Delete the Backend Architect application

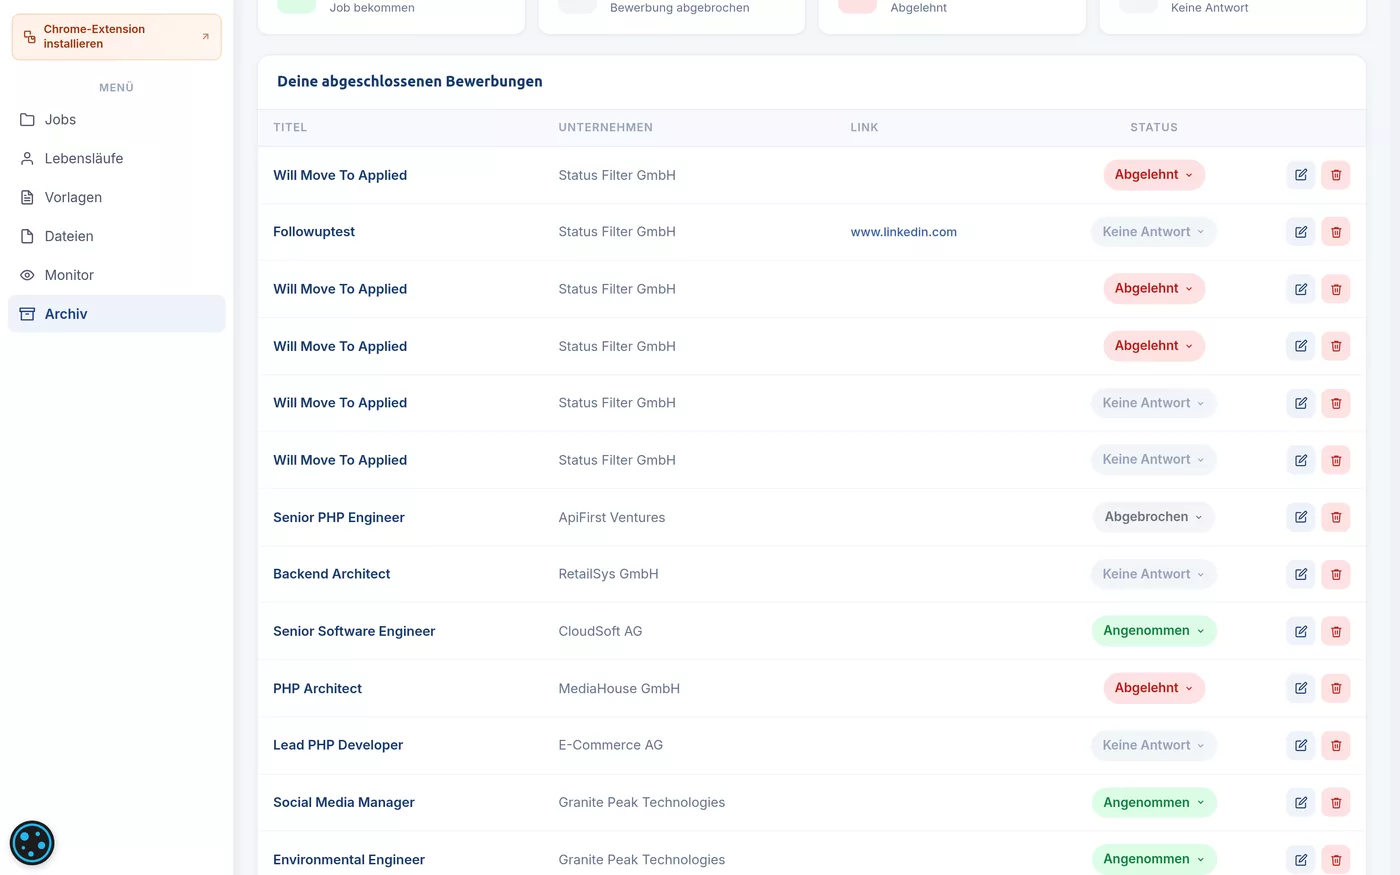[x=1336, y=574]
